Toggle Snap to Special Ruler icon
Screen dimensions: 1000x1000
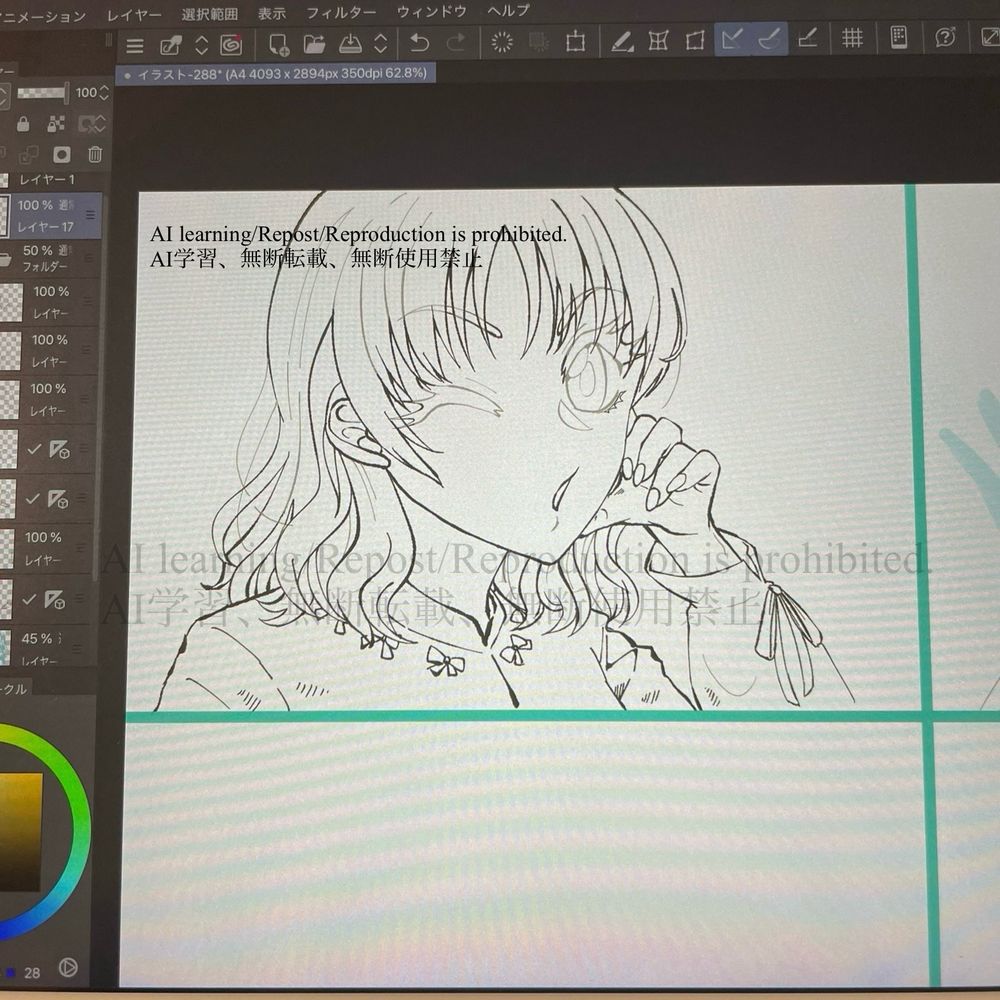(770, 39)
